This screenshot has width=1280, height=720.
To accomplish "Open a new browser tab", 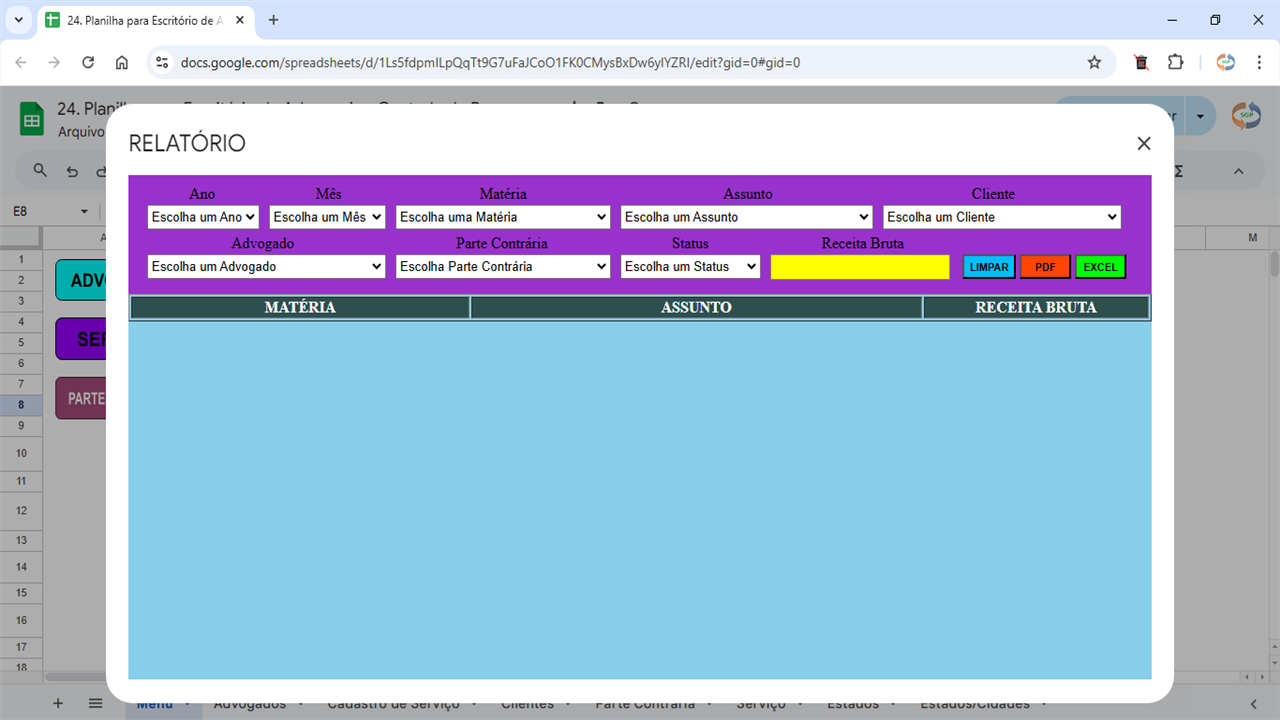I will pos(274,20).
